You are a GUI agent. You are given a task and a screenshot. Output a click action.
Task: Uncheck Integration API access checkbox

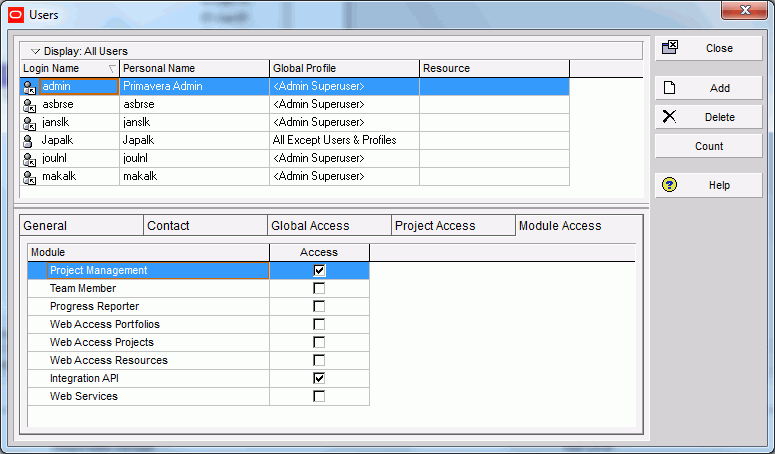coord(319,378)
